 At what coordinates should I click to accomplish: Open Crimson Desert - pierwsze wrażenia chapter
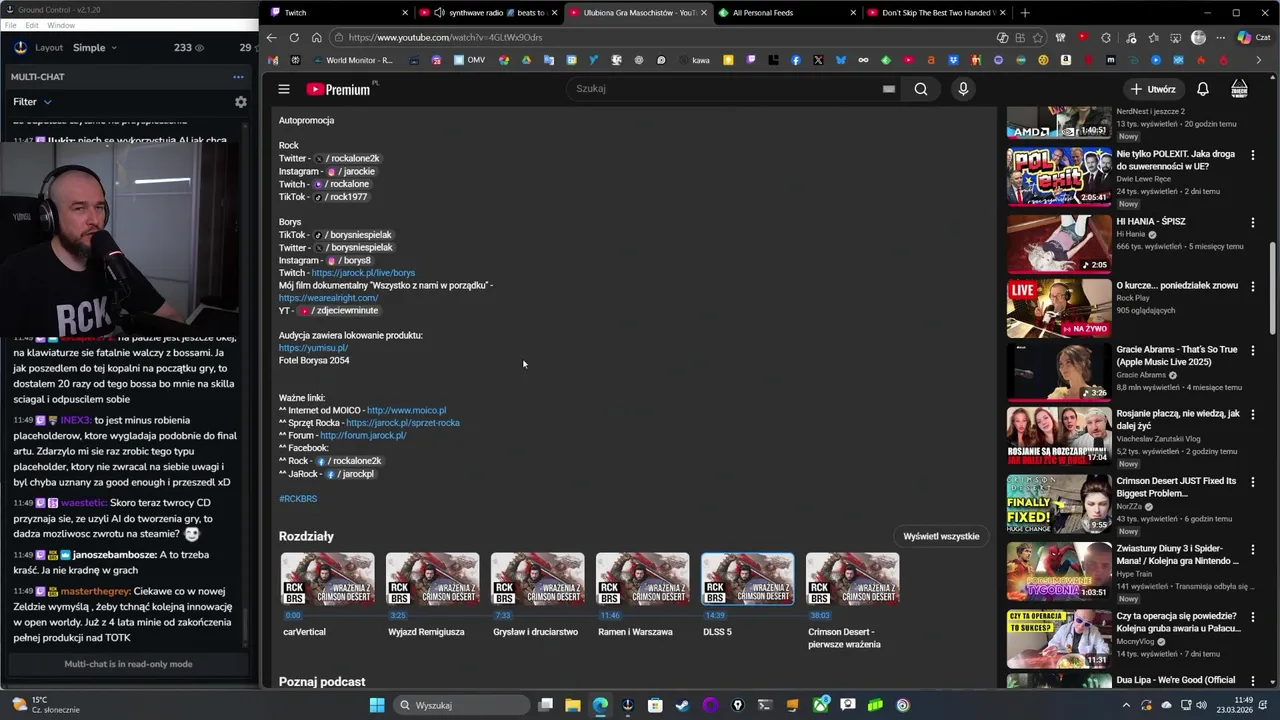(x=853, y=579)
